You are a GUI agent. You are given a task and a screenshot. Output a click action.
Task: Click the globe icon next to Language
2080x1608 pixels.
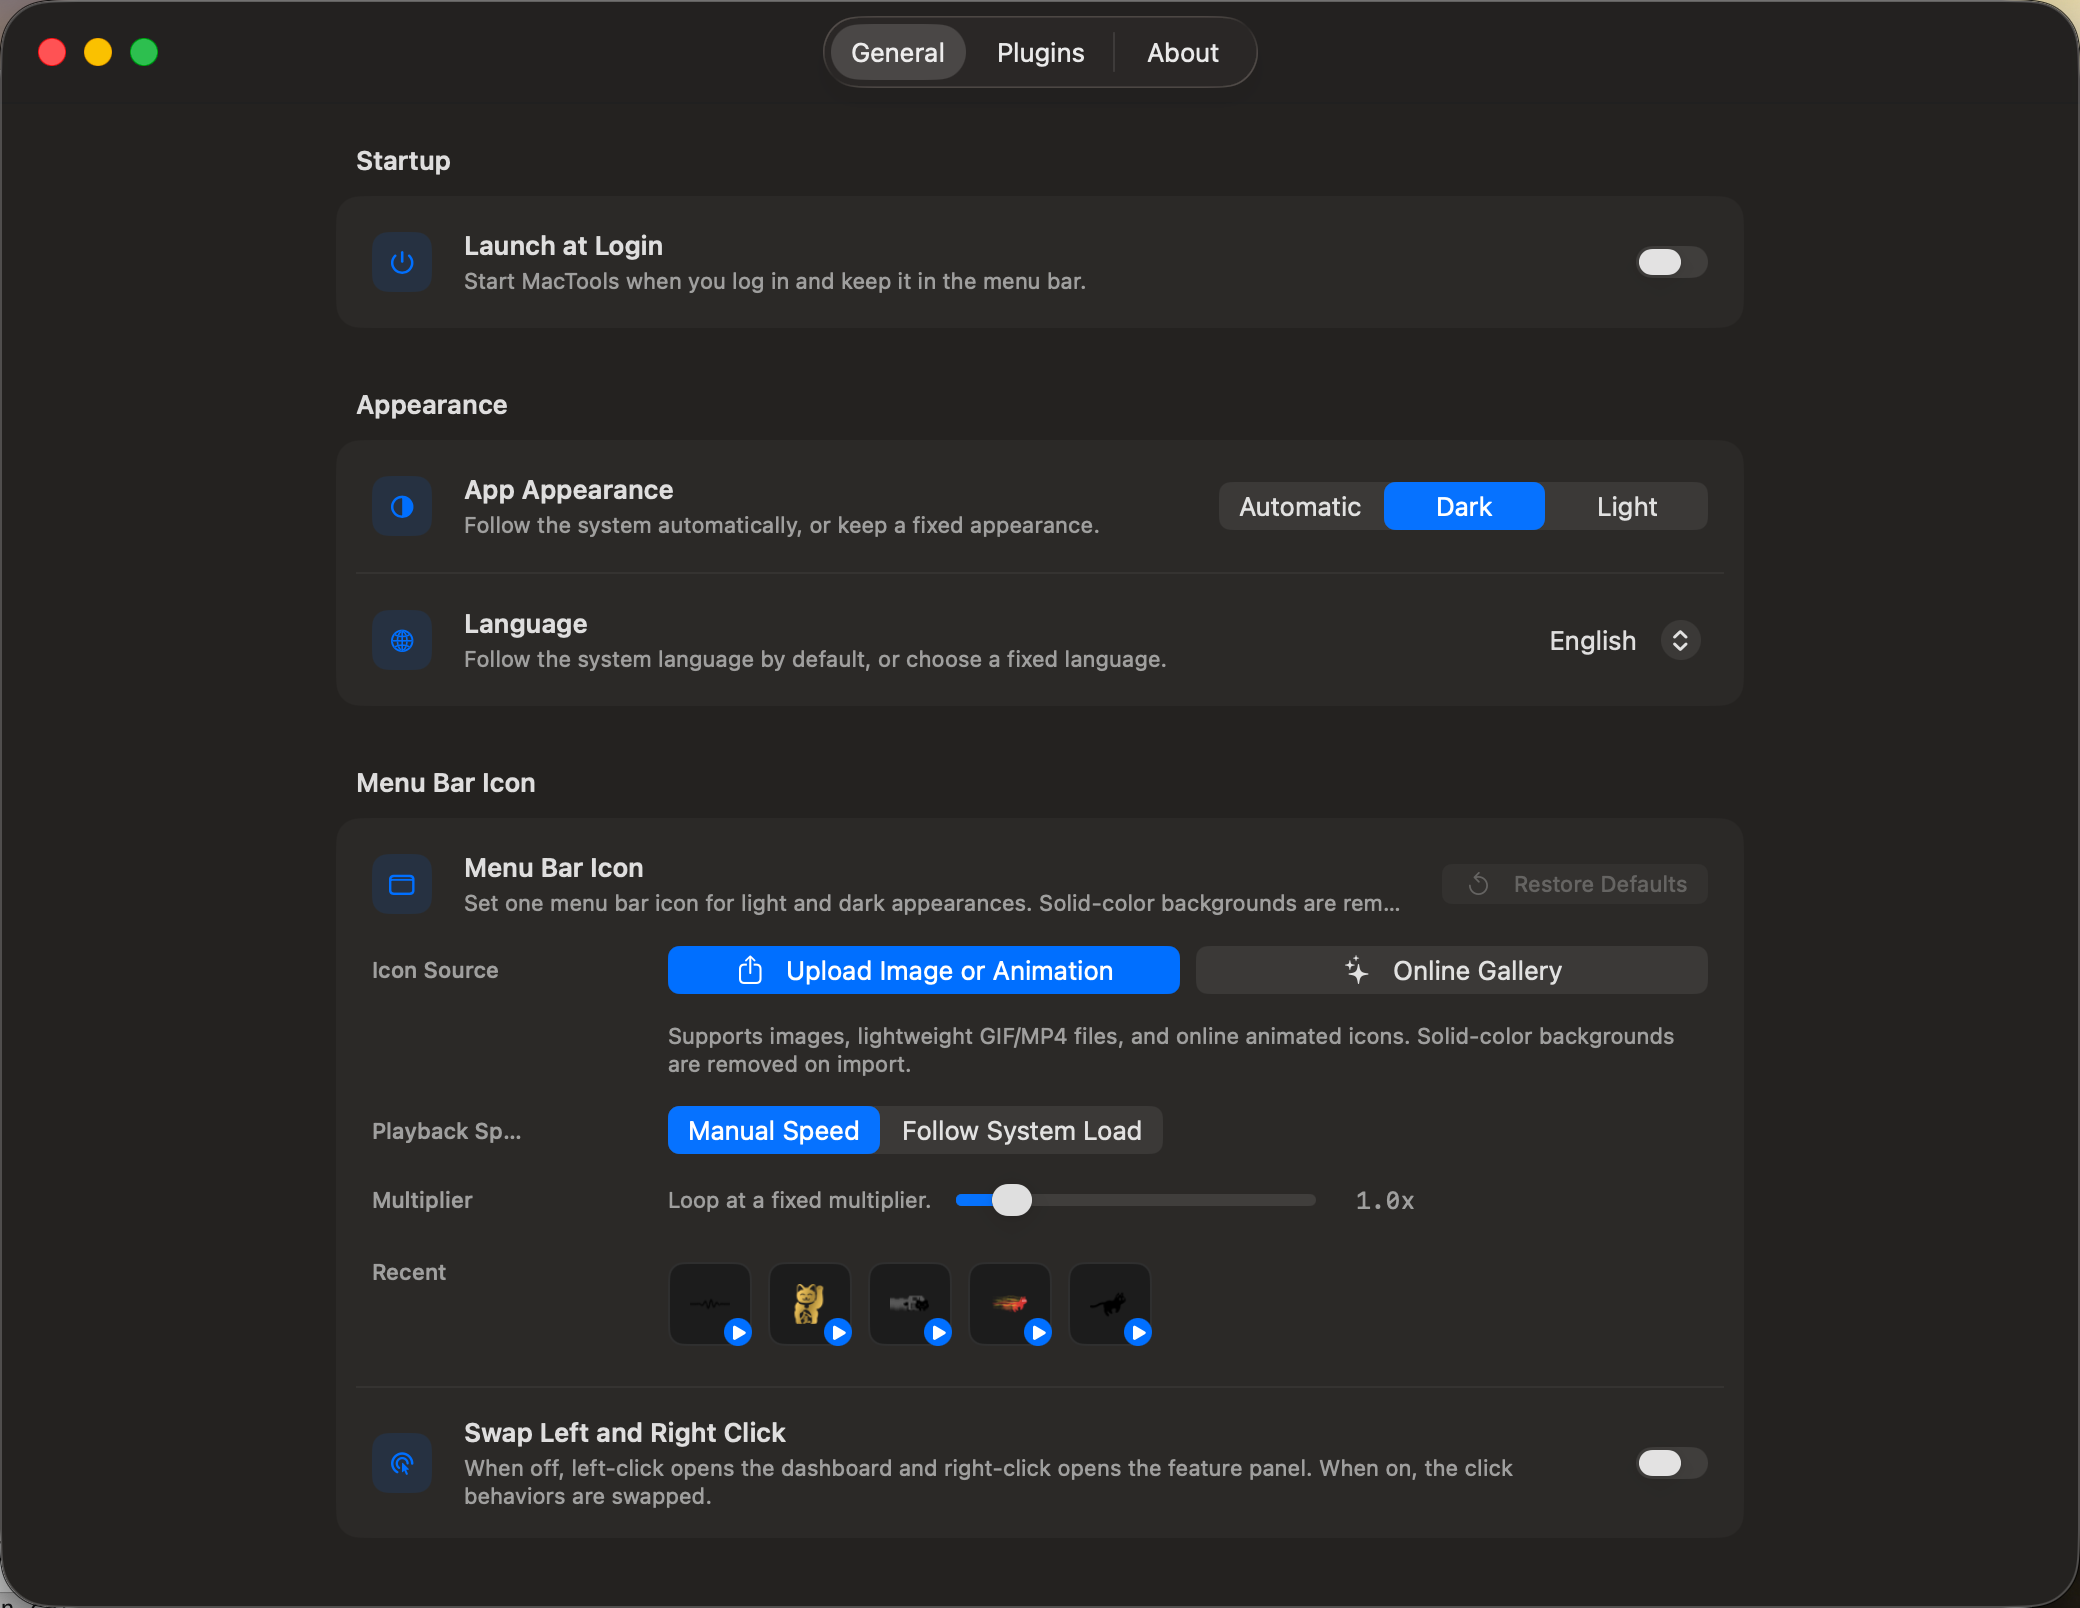click(402, 640)
